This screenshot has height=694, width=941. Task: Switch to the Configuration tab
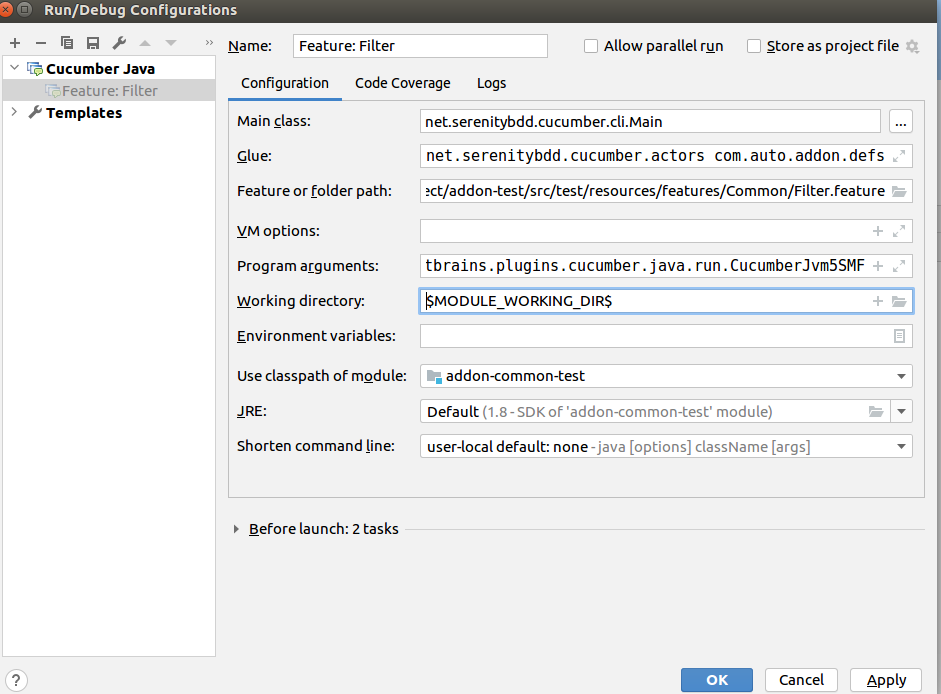point(285,83)
